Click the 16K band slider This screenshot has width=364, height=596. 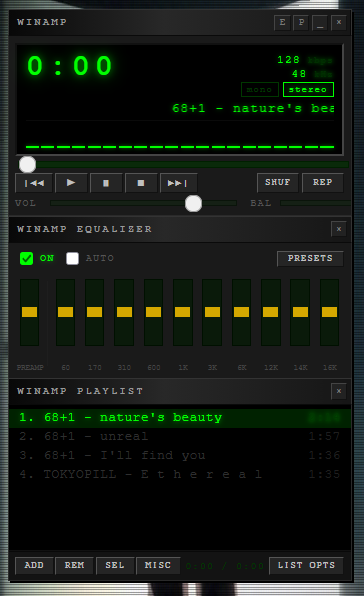pyautogui.click(x=329, y=312)
